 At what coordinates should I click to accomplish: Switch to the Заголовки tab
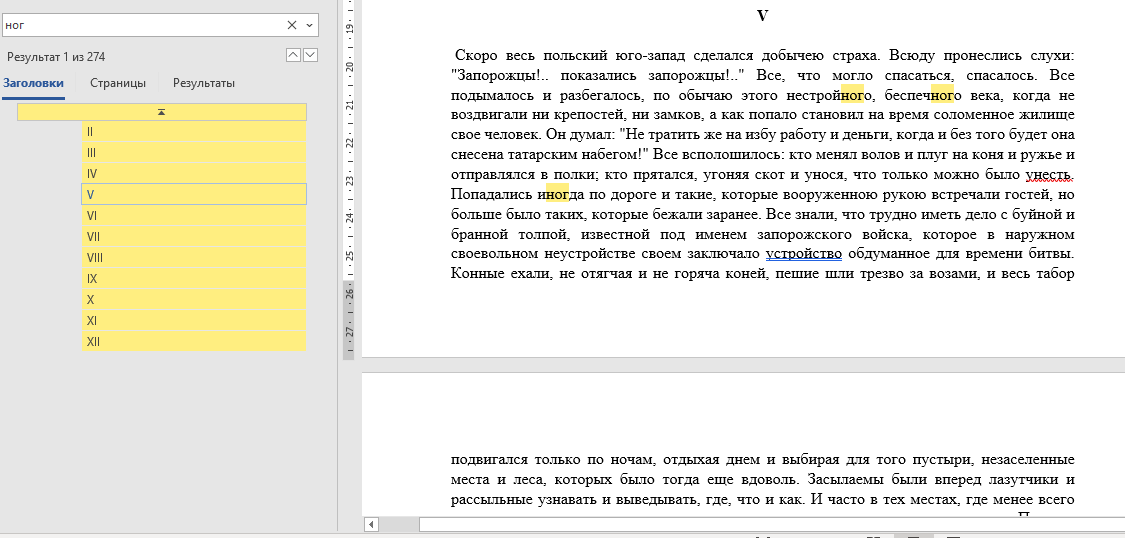(x=33, y=83)
